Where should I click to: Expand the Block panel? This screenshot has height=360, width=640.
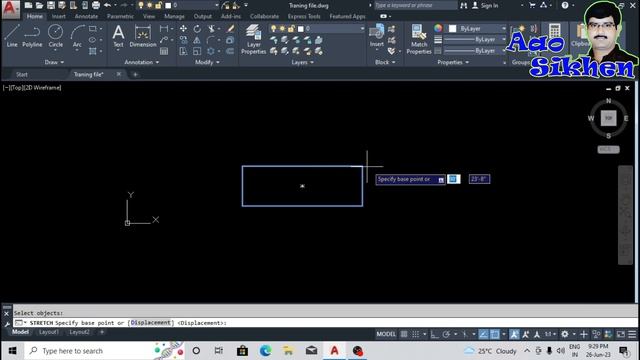[x=385, y=62]
